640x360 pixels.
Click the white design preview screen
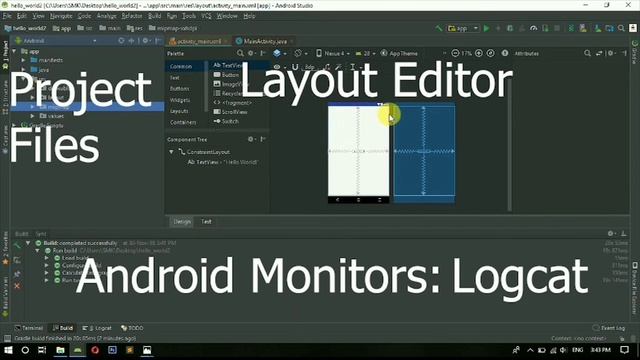tap(358, 151)
